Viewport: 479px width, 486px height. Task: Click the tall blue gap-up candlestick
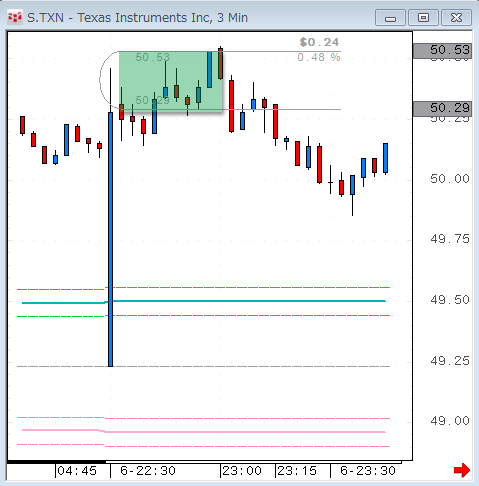click(110, 239)
